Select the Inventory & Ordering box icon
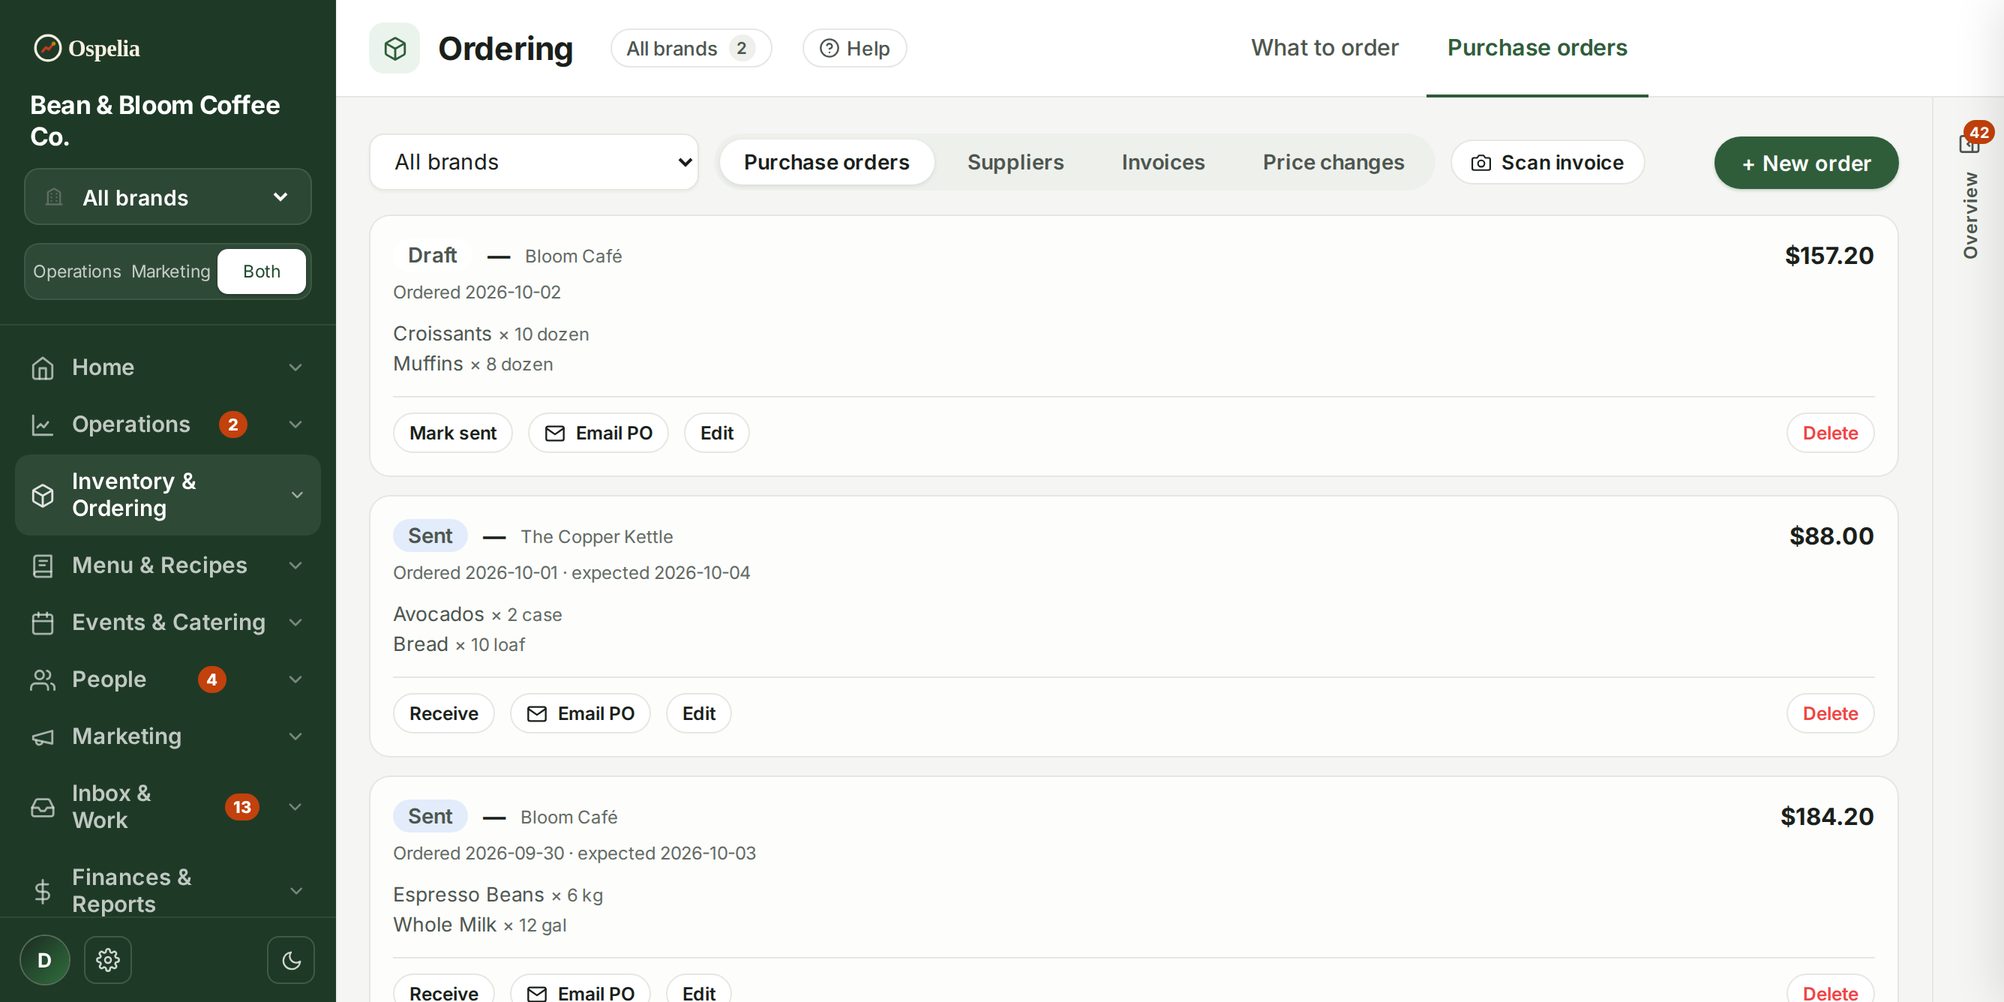 pyautogui.click(x=42, y=495)
